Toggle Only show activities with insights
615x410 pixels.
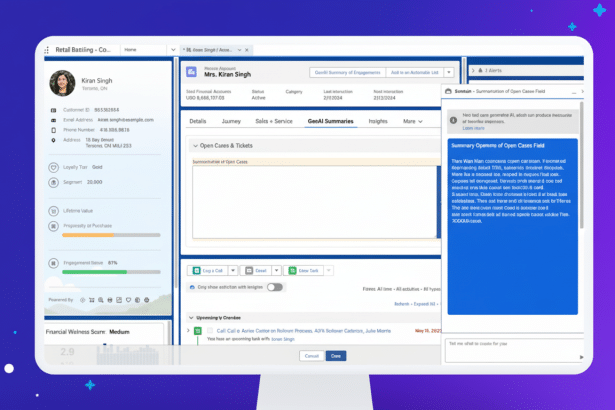[275, 287]
